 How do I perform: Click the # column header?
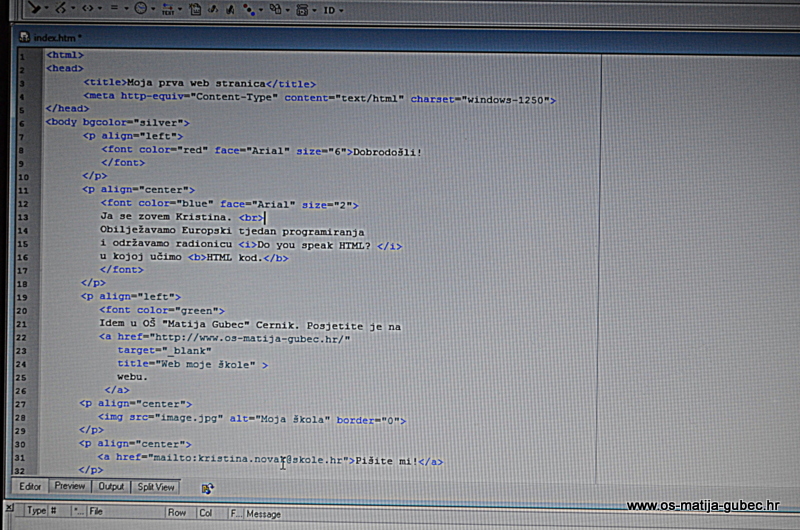pyautogui.click(x=54, y=511)
